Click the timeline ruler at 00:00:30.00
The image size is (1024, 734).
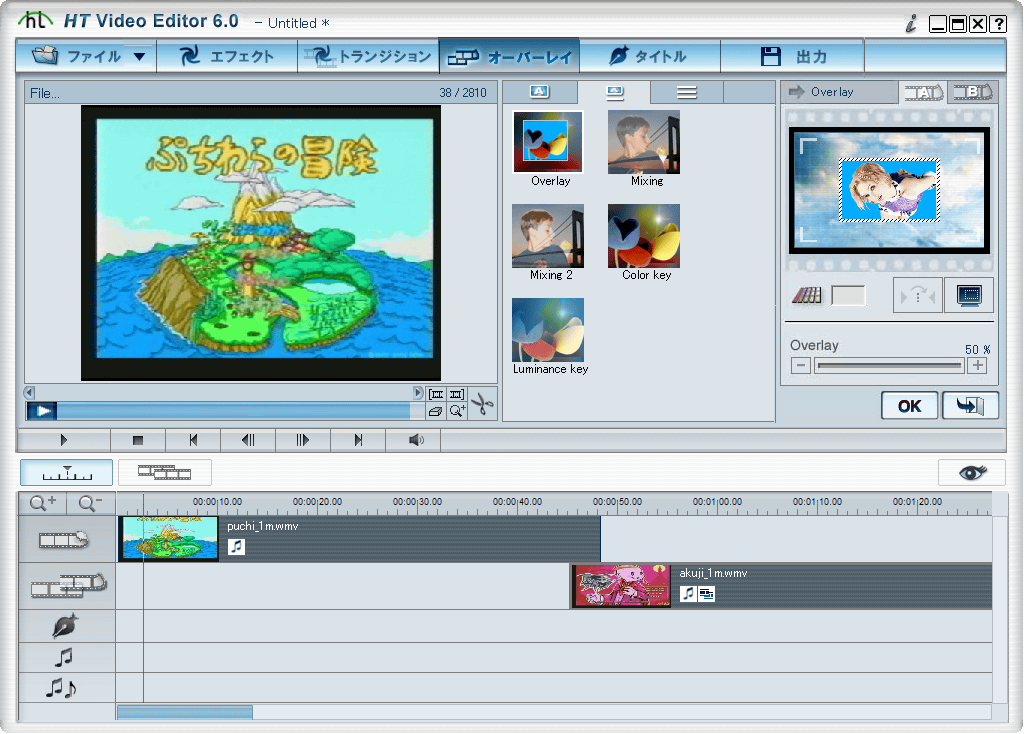coord(418,502)
